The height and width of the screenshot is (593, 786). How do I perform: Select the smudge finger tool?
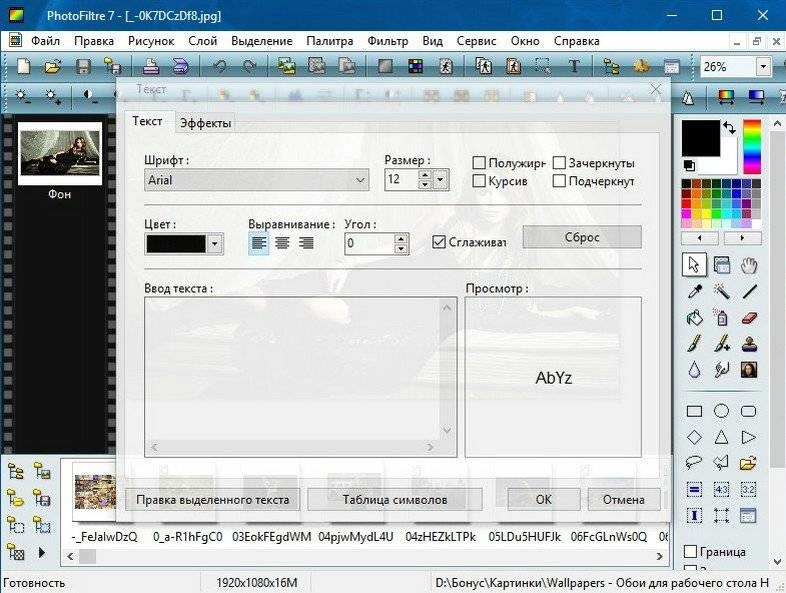(722, 370)
